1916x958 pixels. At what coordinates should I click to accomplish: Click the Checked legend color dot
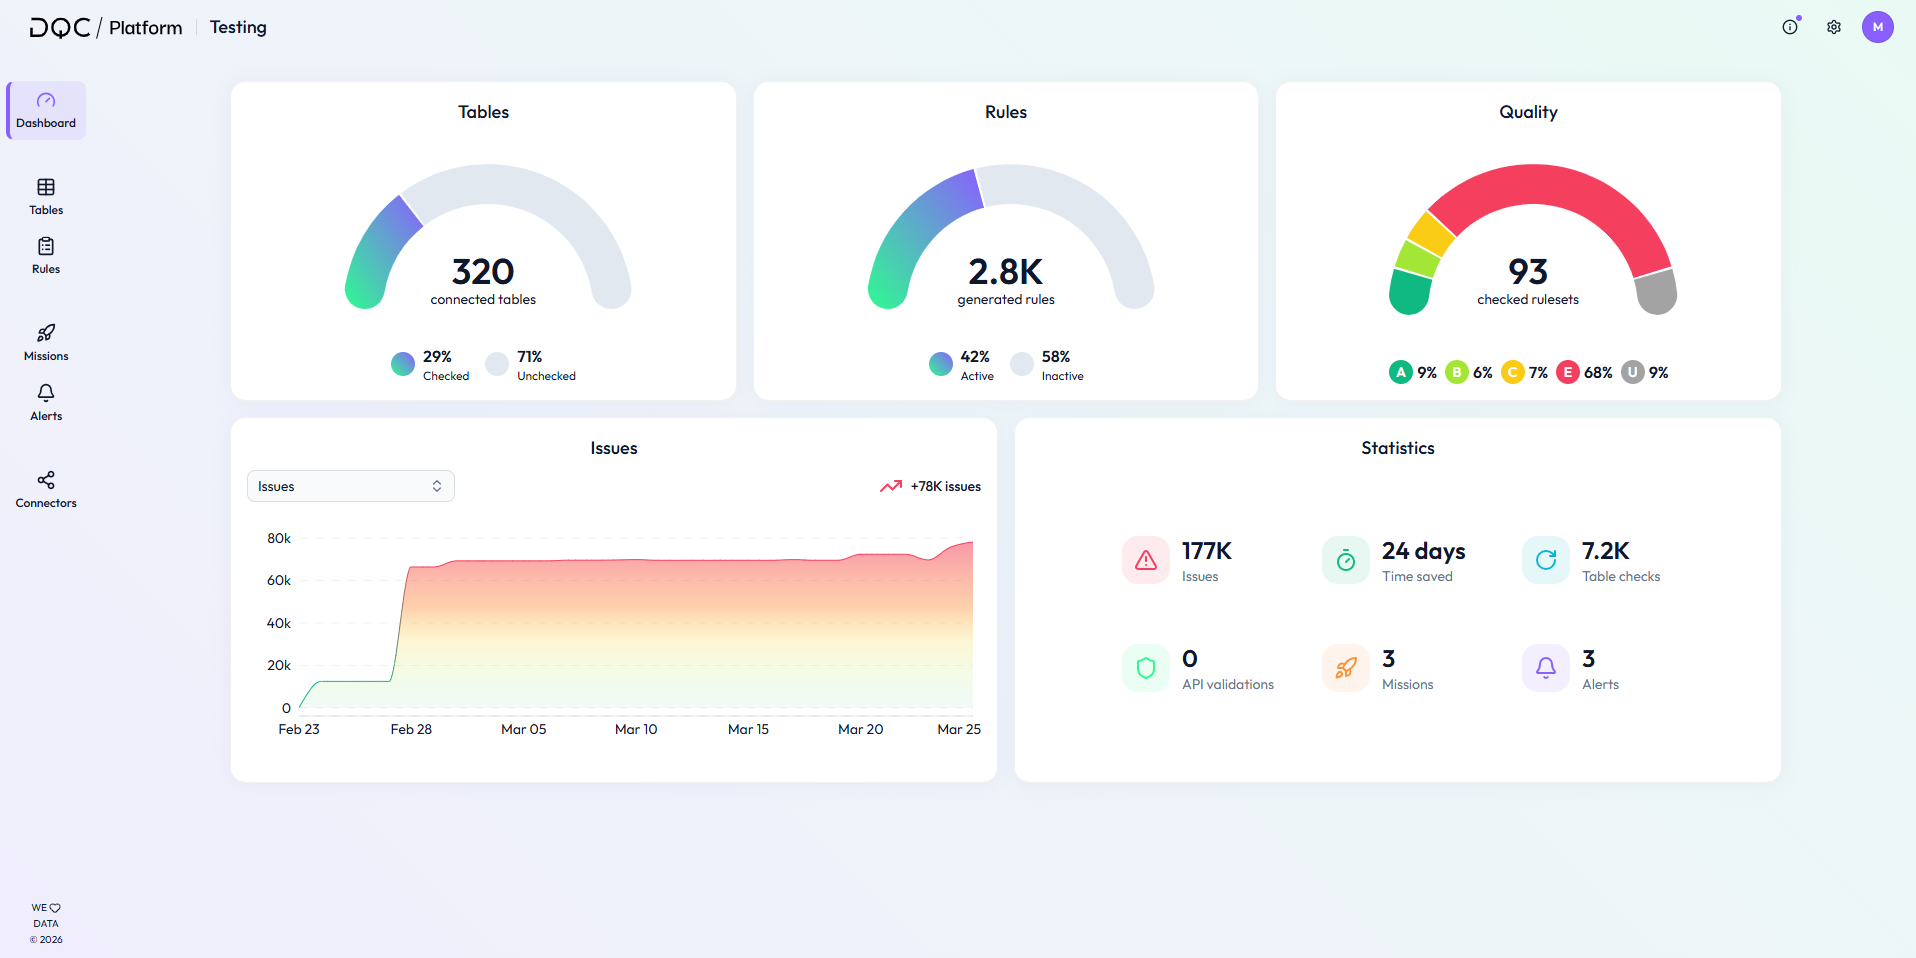coord(403,364)
